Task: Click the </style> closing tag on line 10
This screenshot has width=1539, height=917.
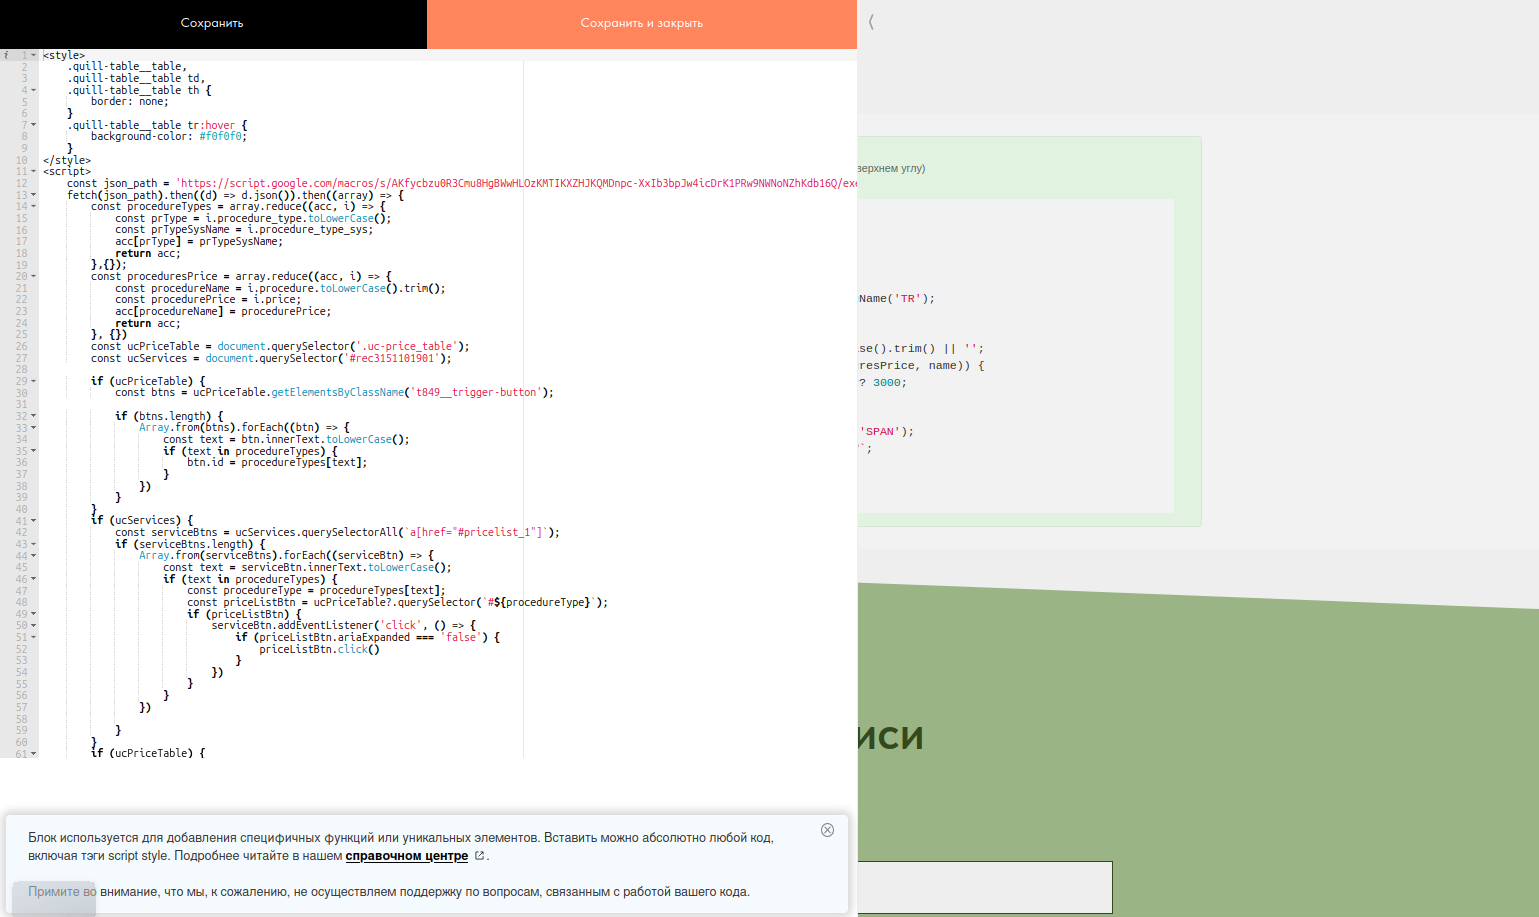Action: pos(67,161)
